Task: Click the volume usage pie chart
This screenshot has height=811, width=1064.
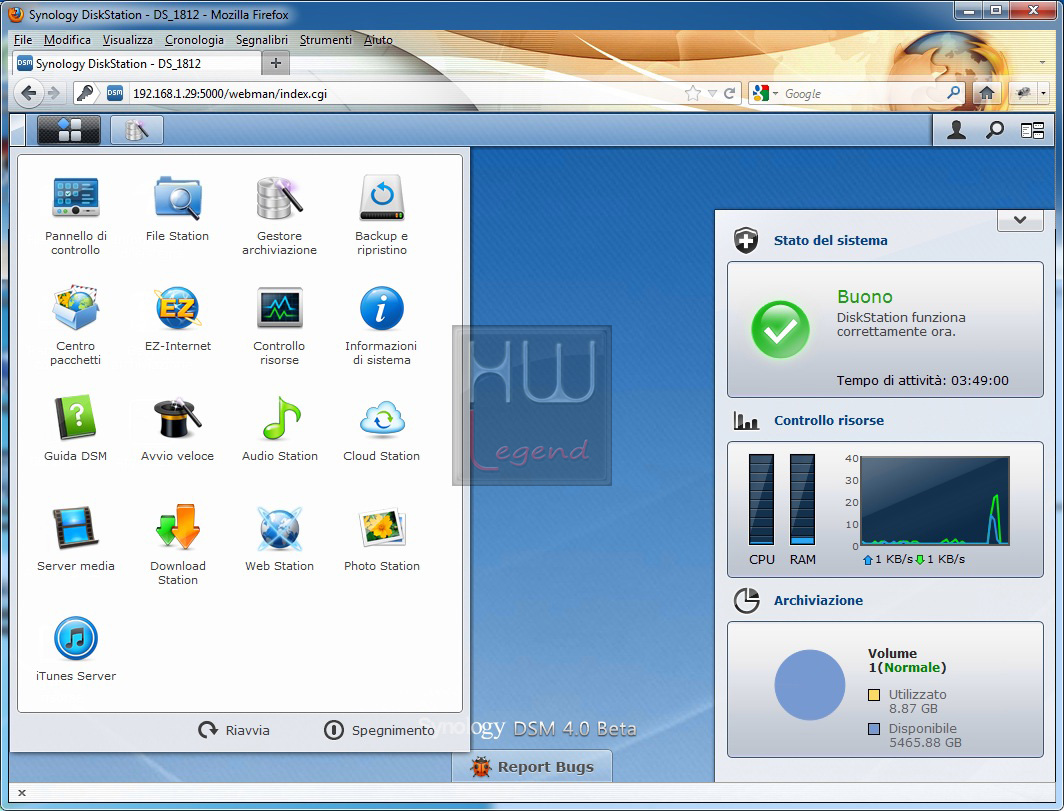Action: (810, 685)
